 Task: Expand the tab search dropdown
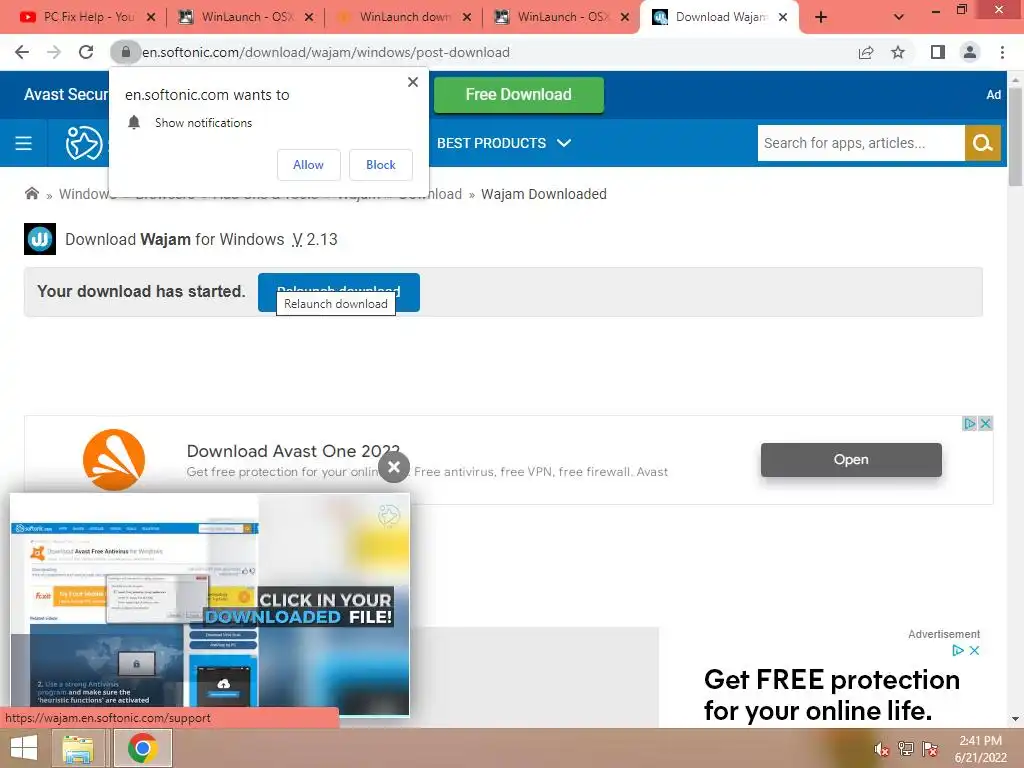899,17
